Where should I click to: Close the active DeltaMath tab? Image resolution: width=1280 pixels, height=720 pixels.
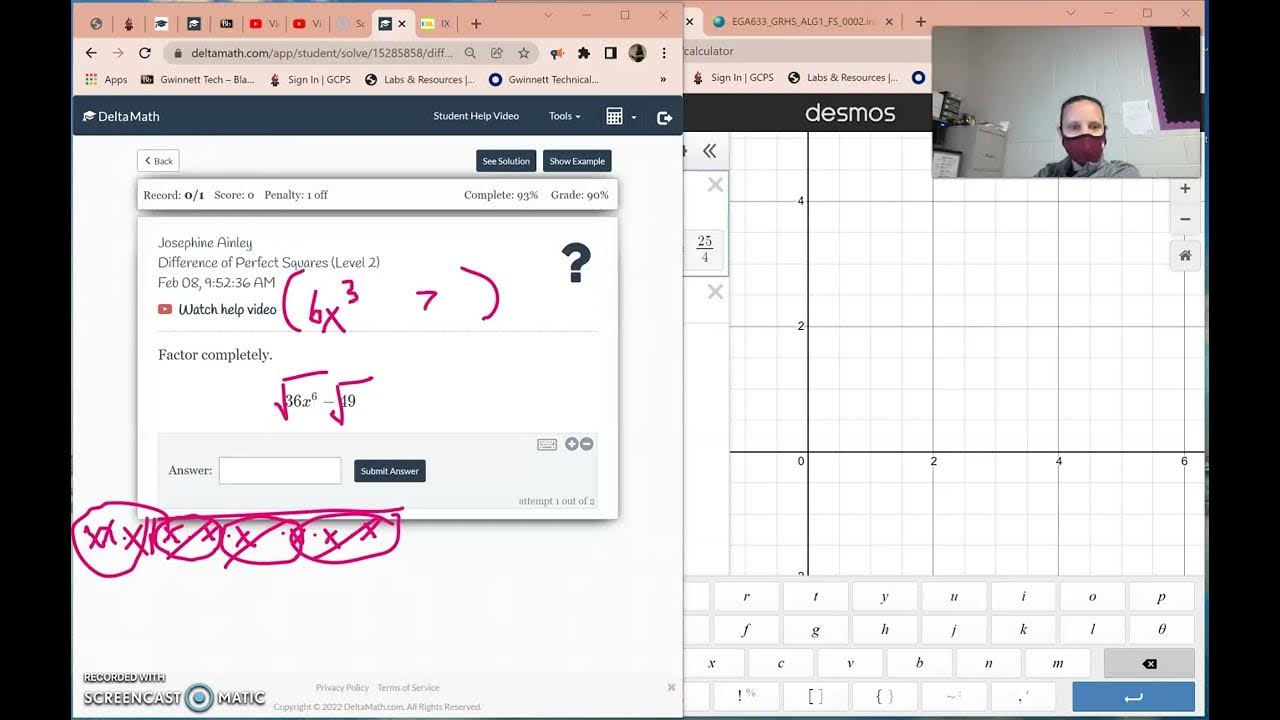coord(402,24)
